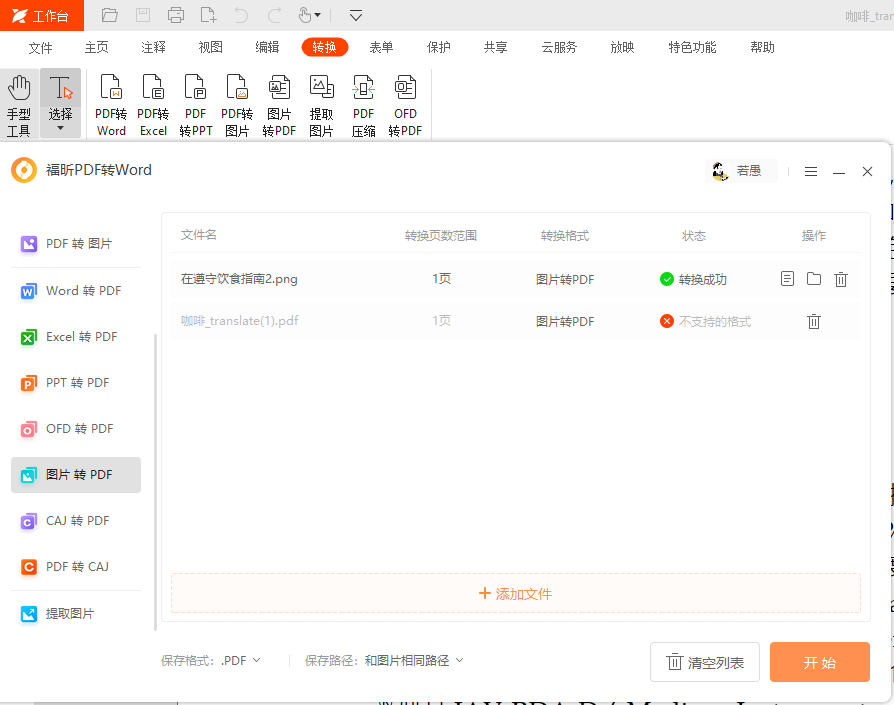Select OFD转PDF in the toolbar
The image size is (894, 705).
405,103
